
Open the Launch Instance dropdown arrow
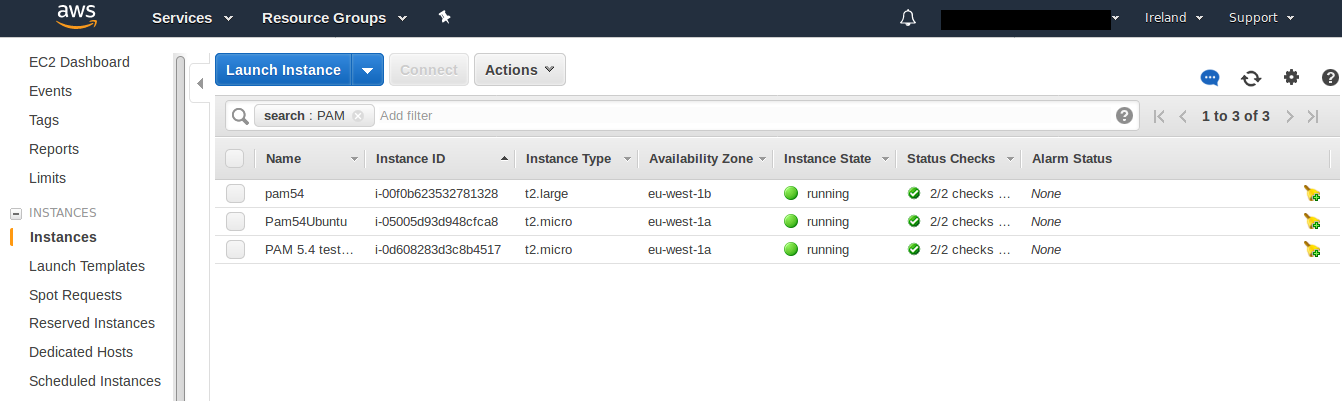pyautogui.click(x=368, y=70)
